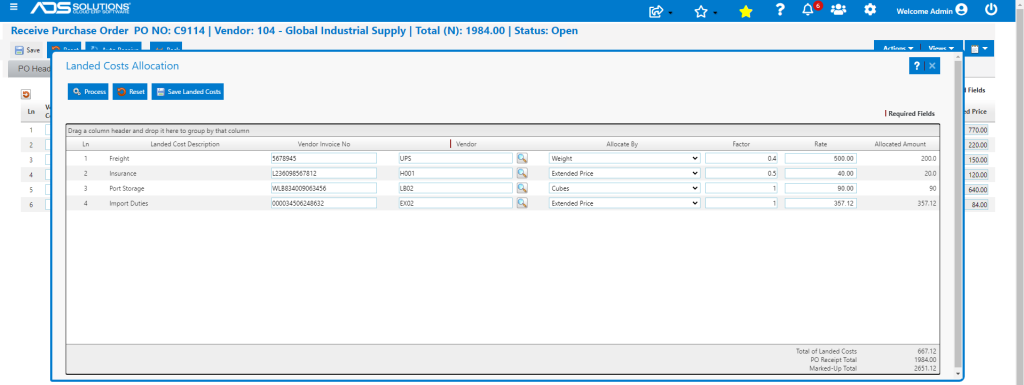Sort by Landed Cost Description column
The image size is (1024, 385).
(x=185, y=144)
